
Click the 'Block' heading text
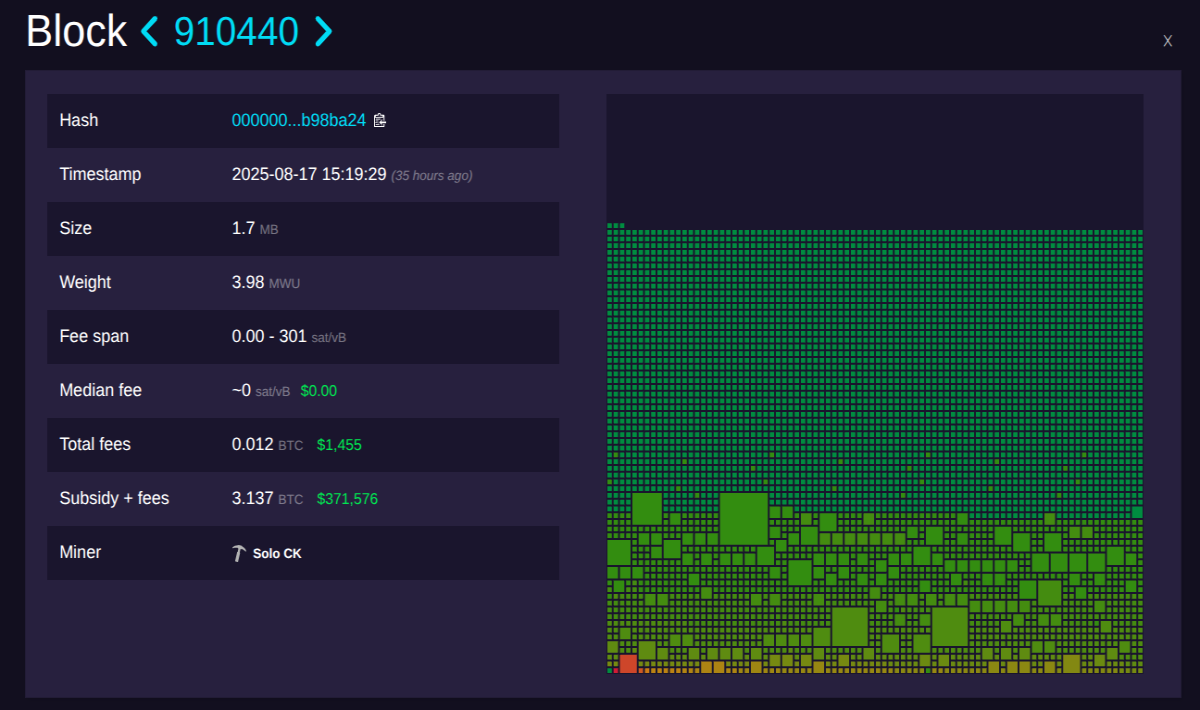tap(76, 32)
